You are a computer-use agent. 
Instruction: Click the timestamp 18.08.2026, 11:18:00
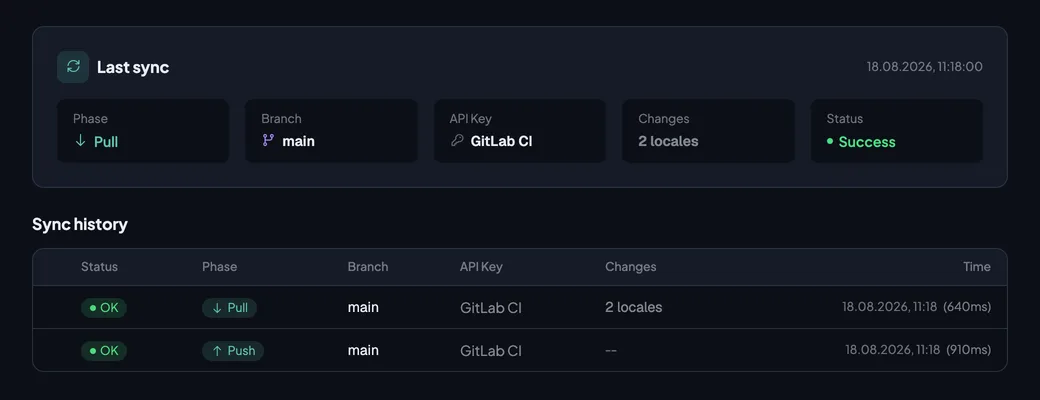pyautogui.click(x=925, y=66)
